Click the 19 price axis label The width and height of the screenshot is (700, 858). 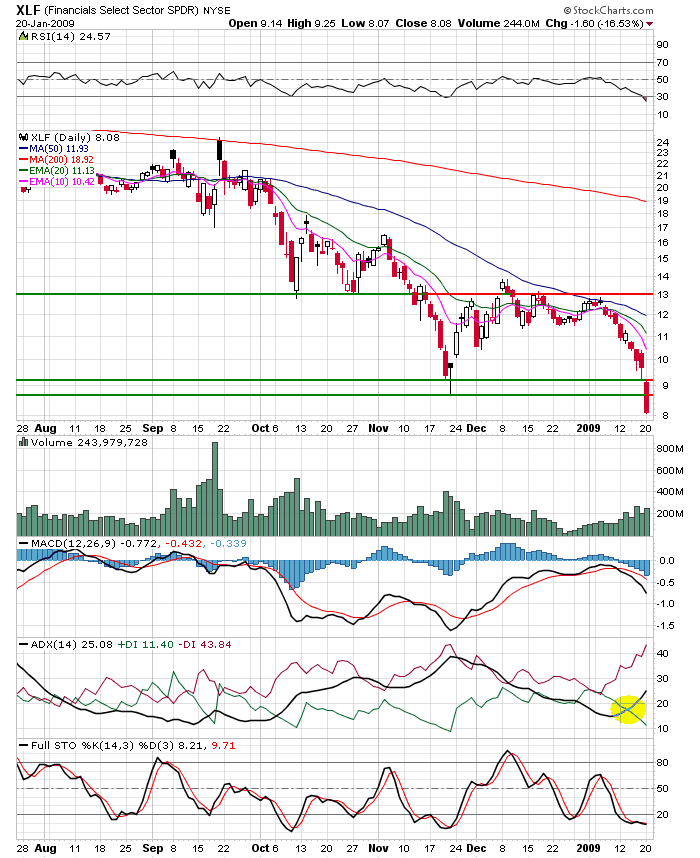point(662,201)
